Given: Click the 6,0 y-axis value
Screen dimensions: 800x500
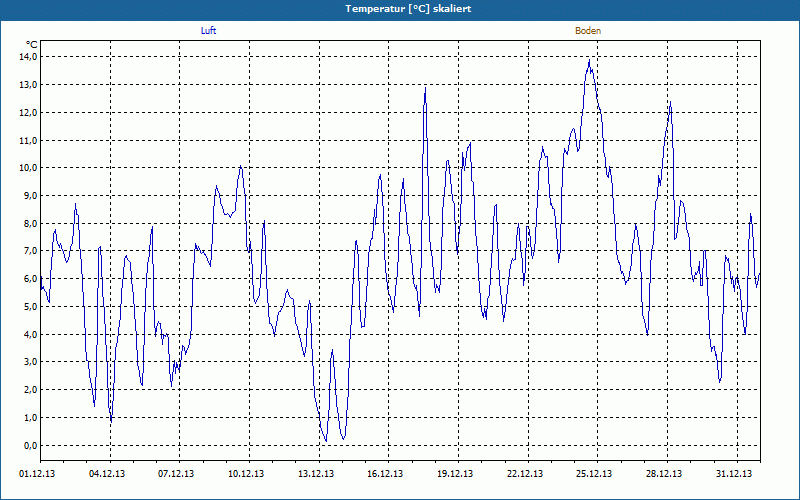Looking at the screenshot, I should coord(31,279).
